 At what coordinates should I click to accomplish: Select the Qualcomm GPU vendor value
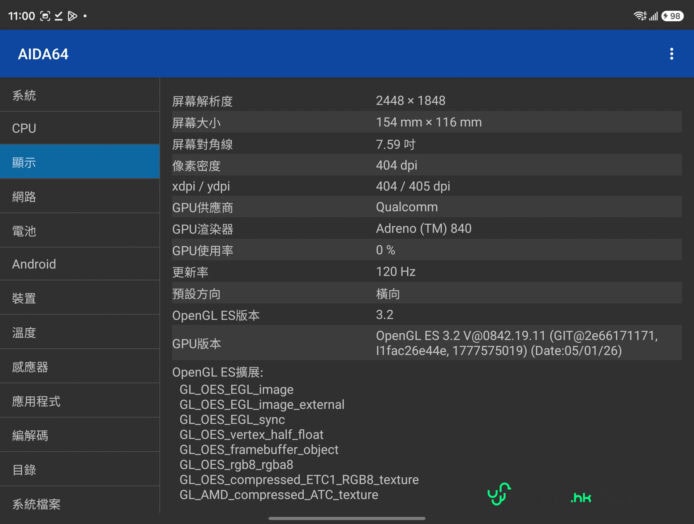point(407,207)
